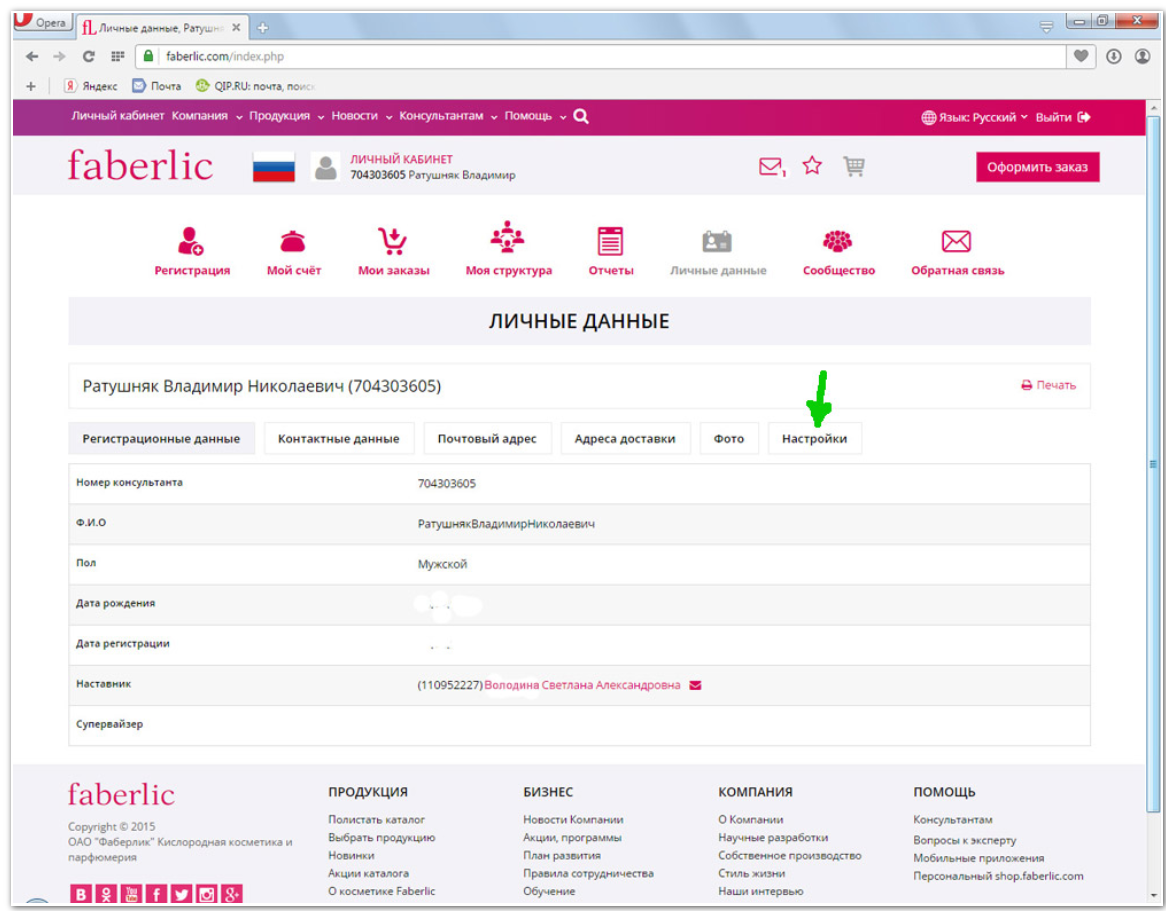Open the YouTube icon in footer
Viewport: 1172px width, 911px height.
[131, 894]
